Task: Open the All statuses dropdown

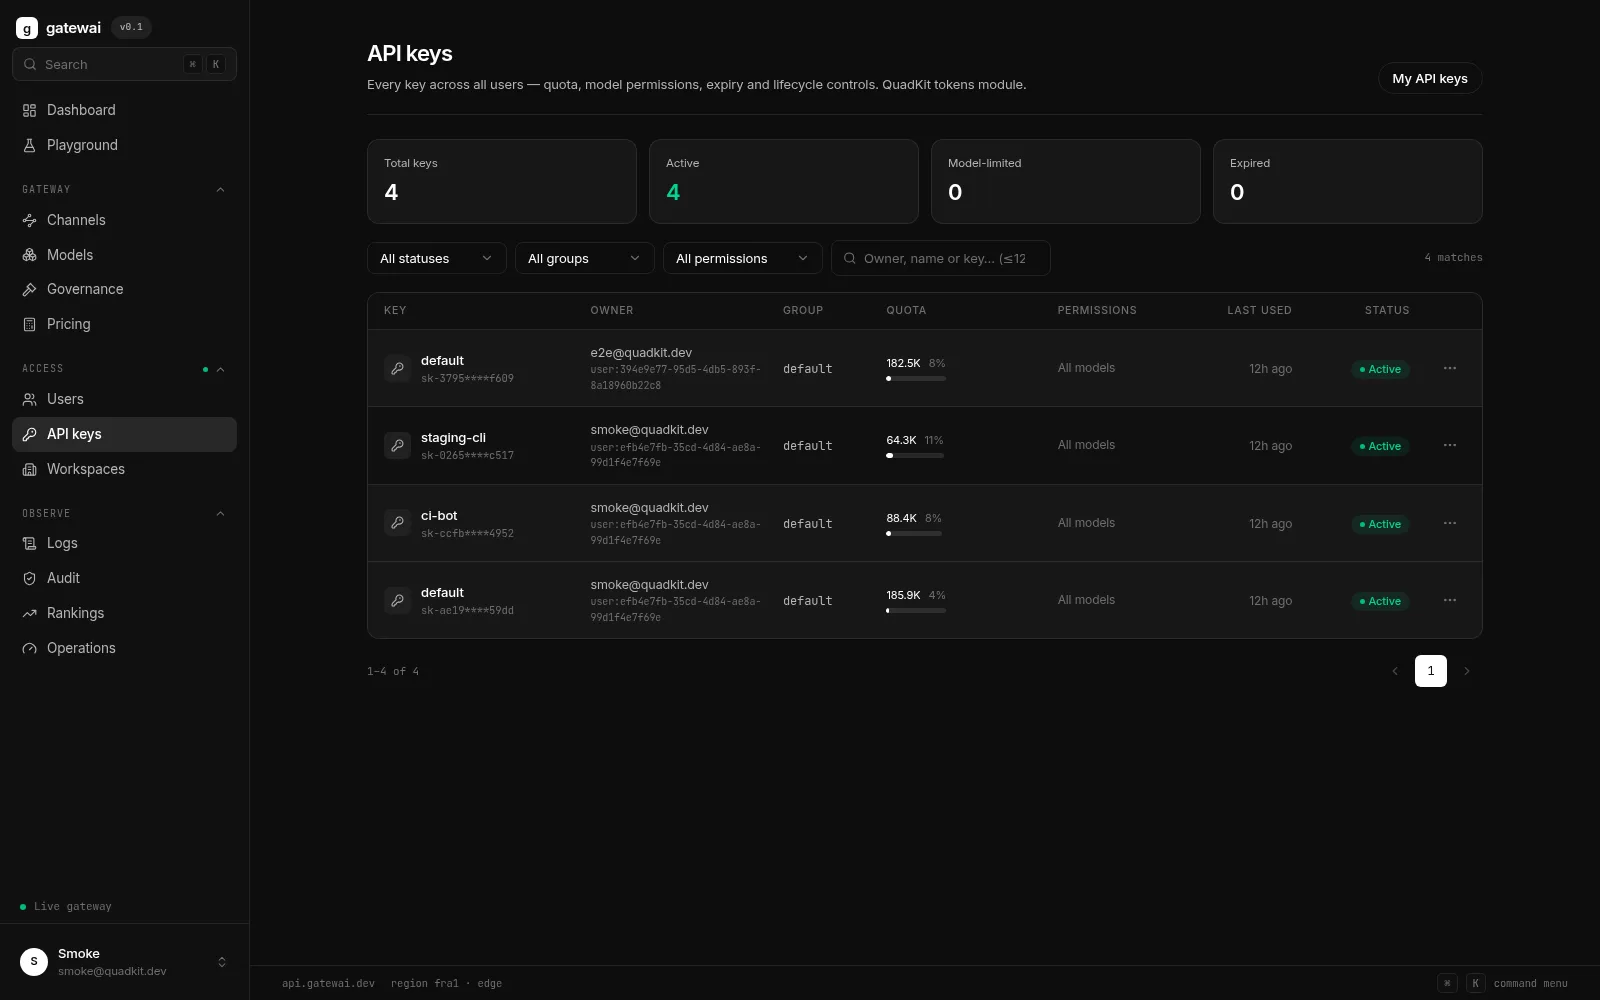Action: 437,258
